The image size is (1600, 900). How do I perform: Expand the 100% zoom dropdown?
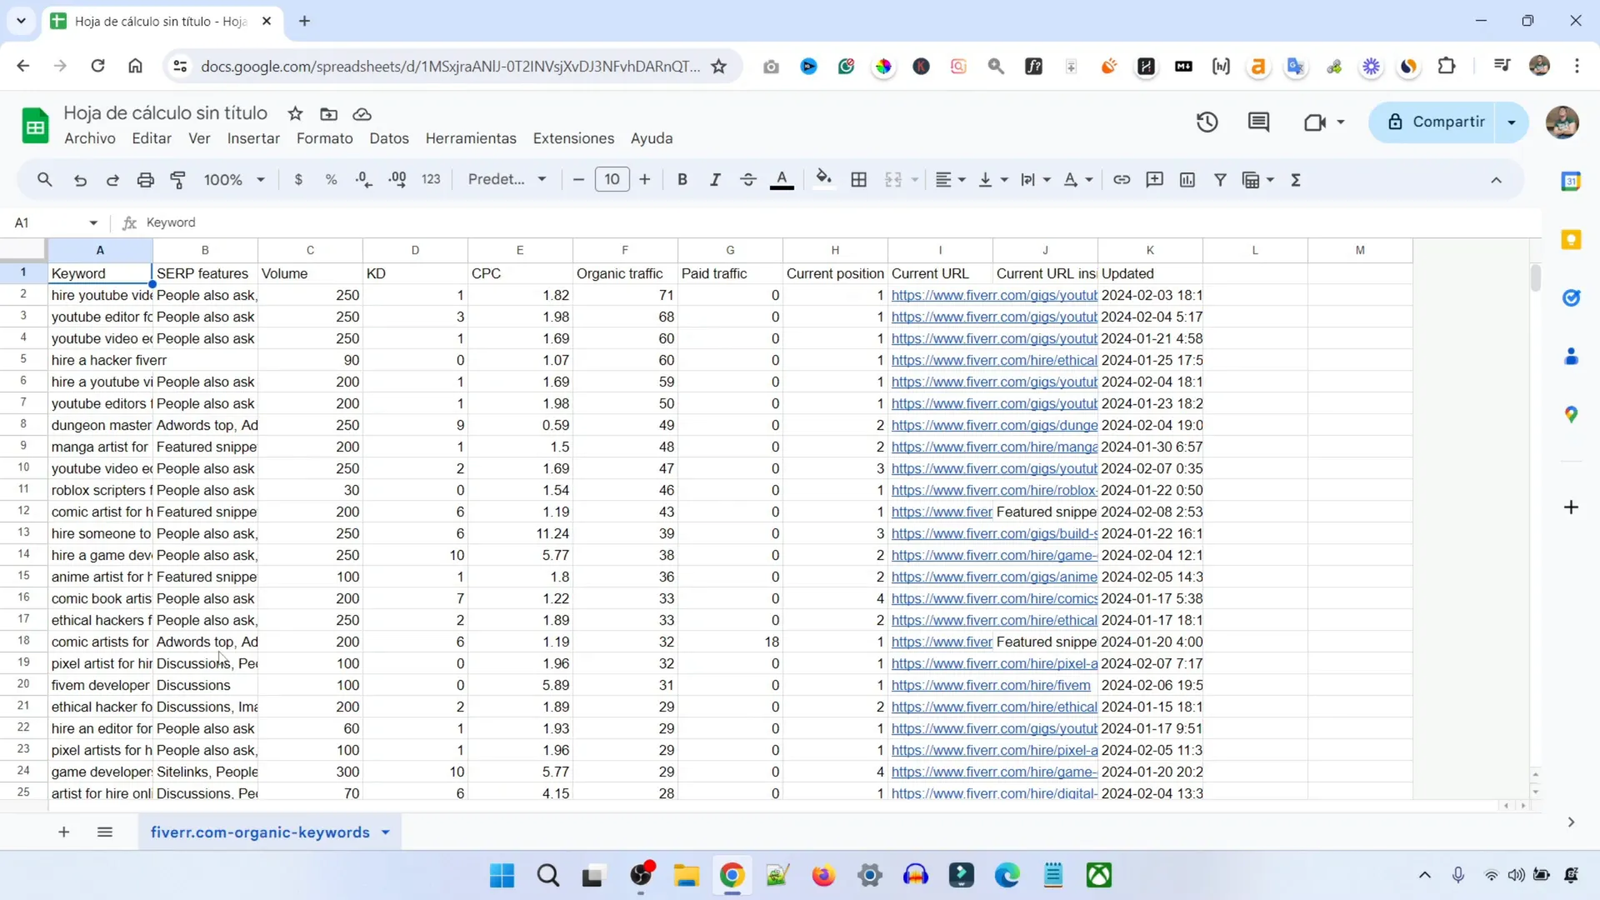point(234,180)
